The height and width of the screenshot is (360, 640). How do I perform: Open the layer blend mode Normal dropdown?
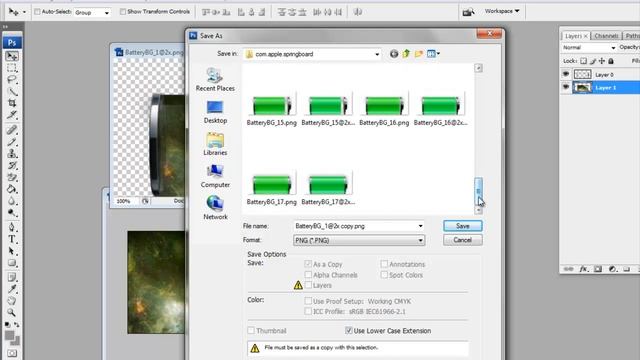pos(589,48)
